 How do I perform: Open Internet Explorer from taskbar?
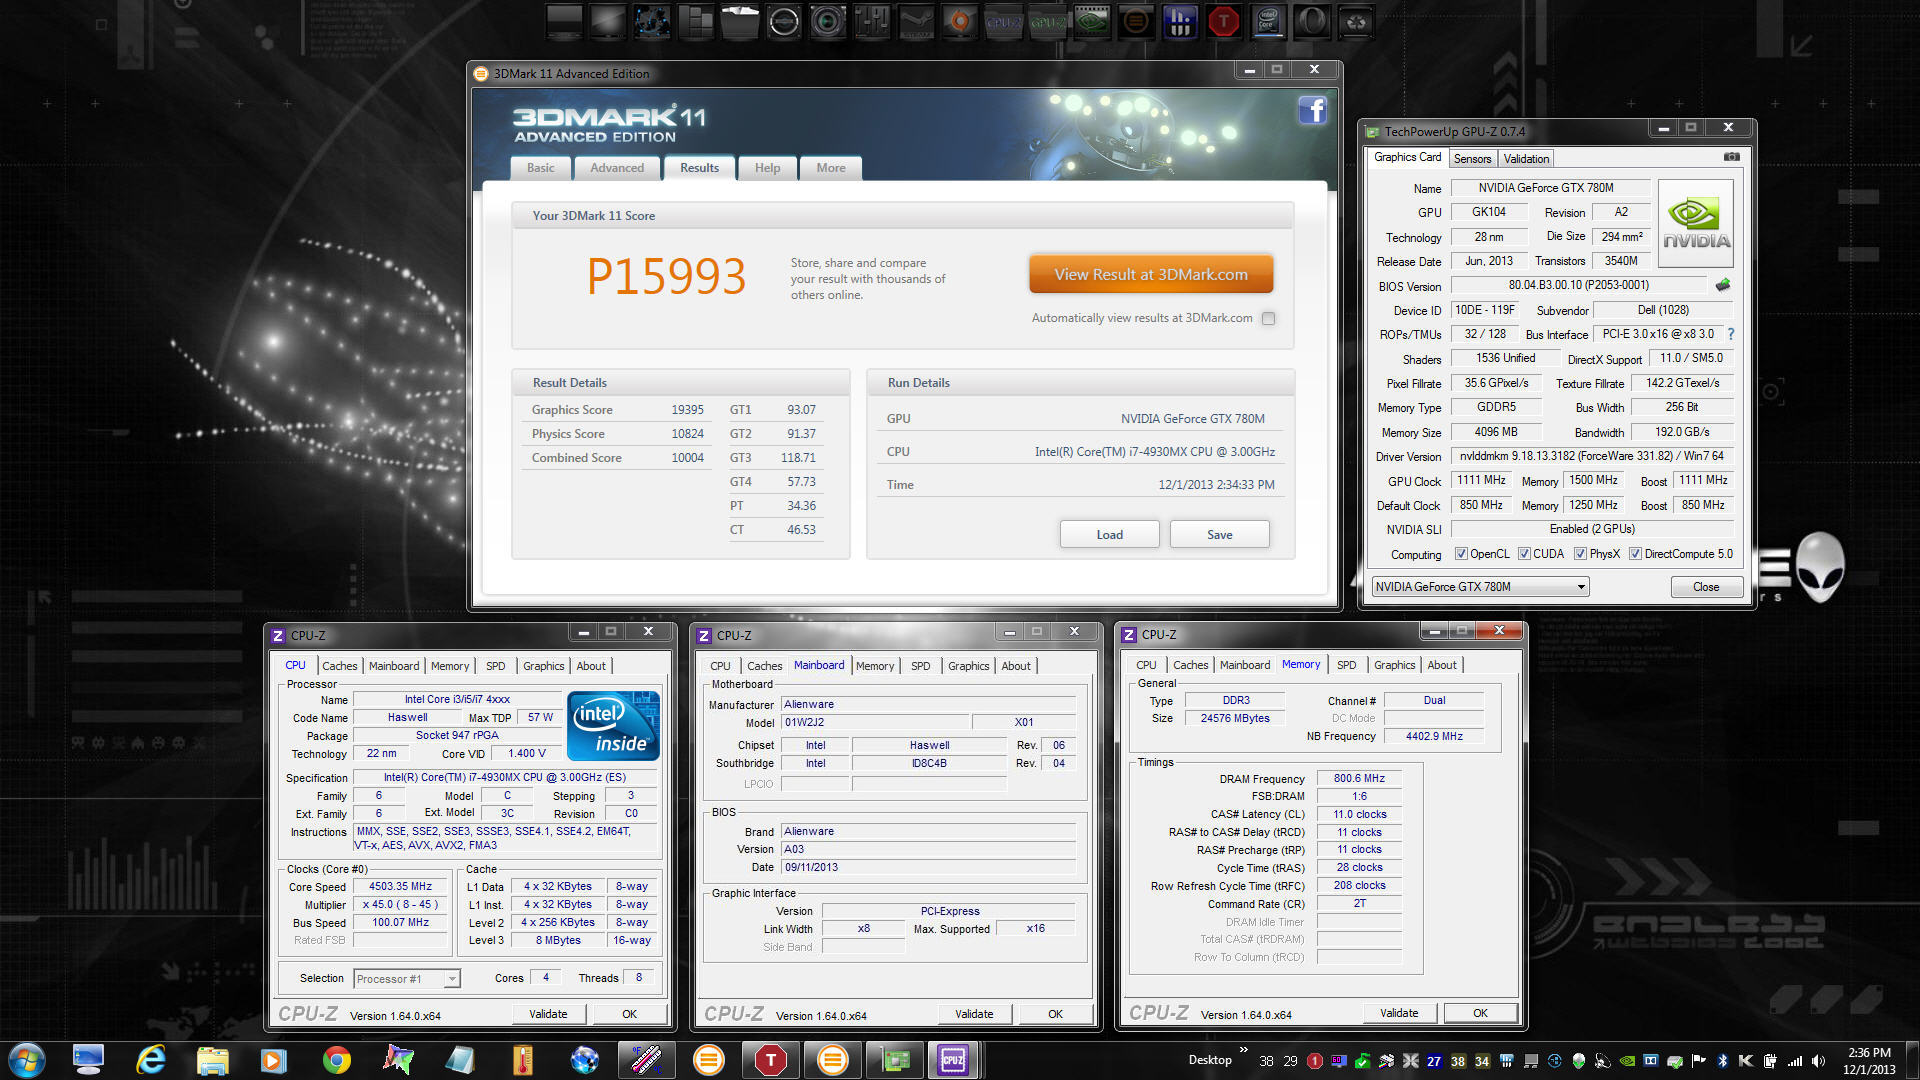[150, 1060]
